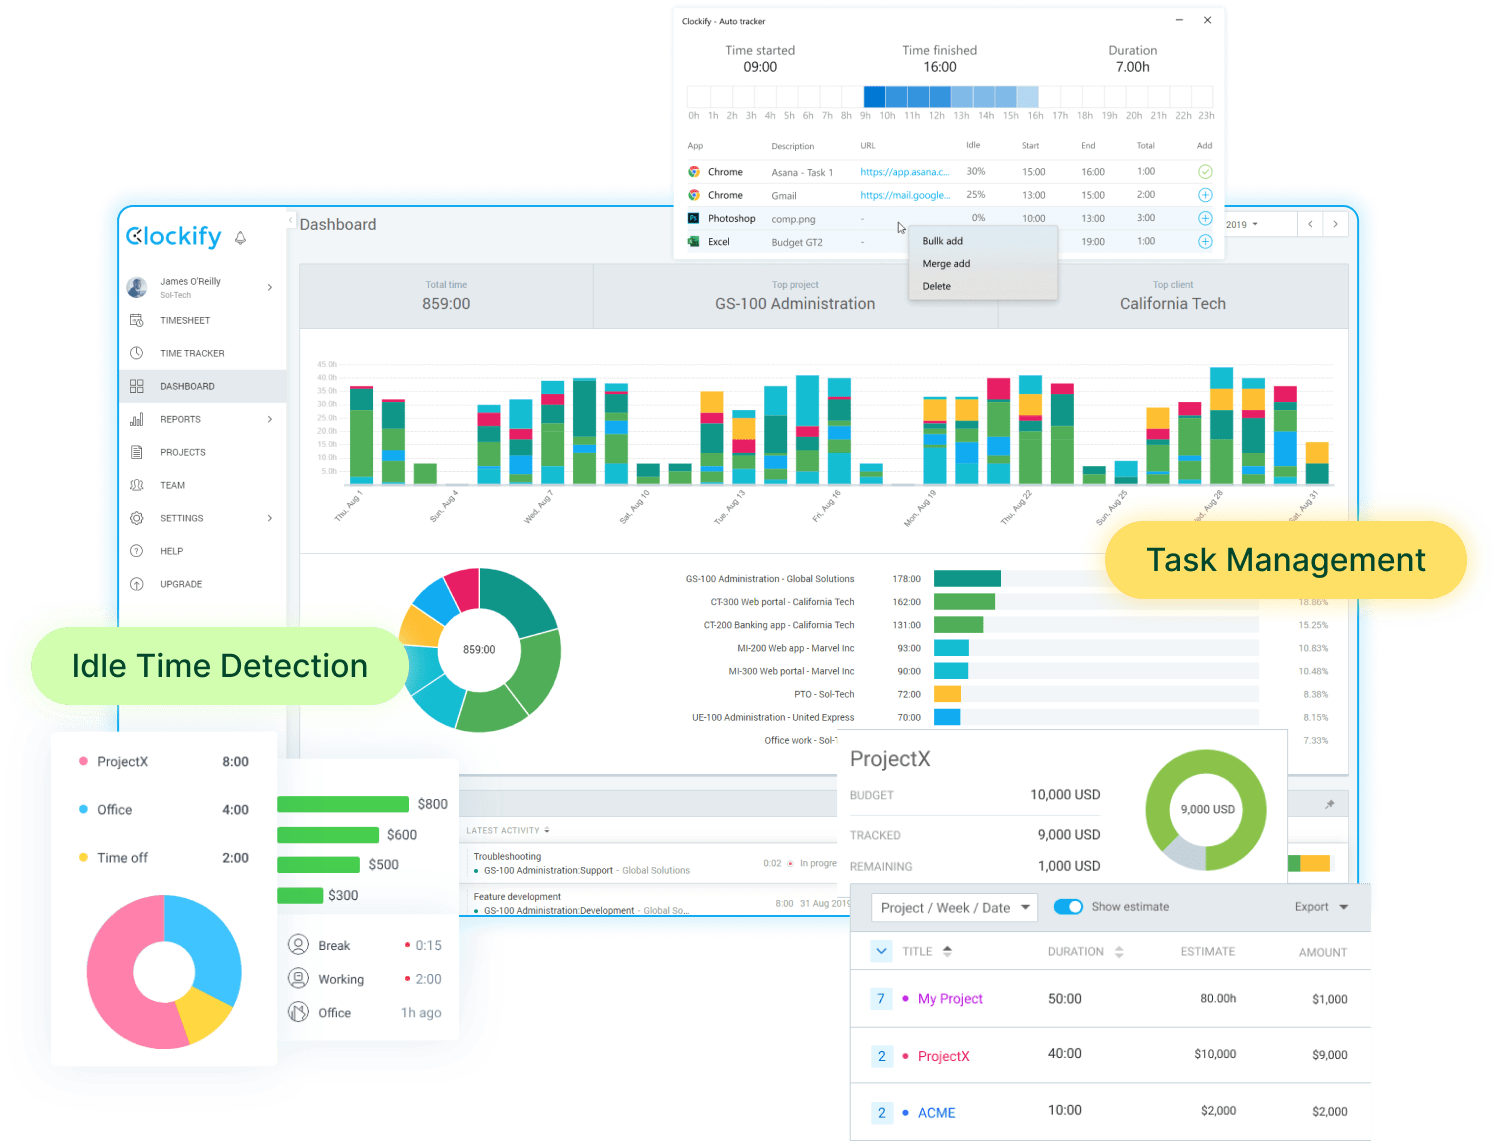Click the Working status person icon

298,978
